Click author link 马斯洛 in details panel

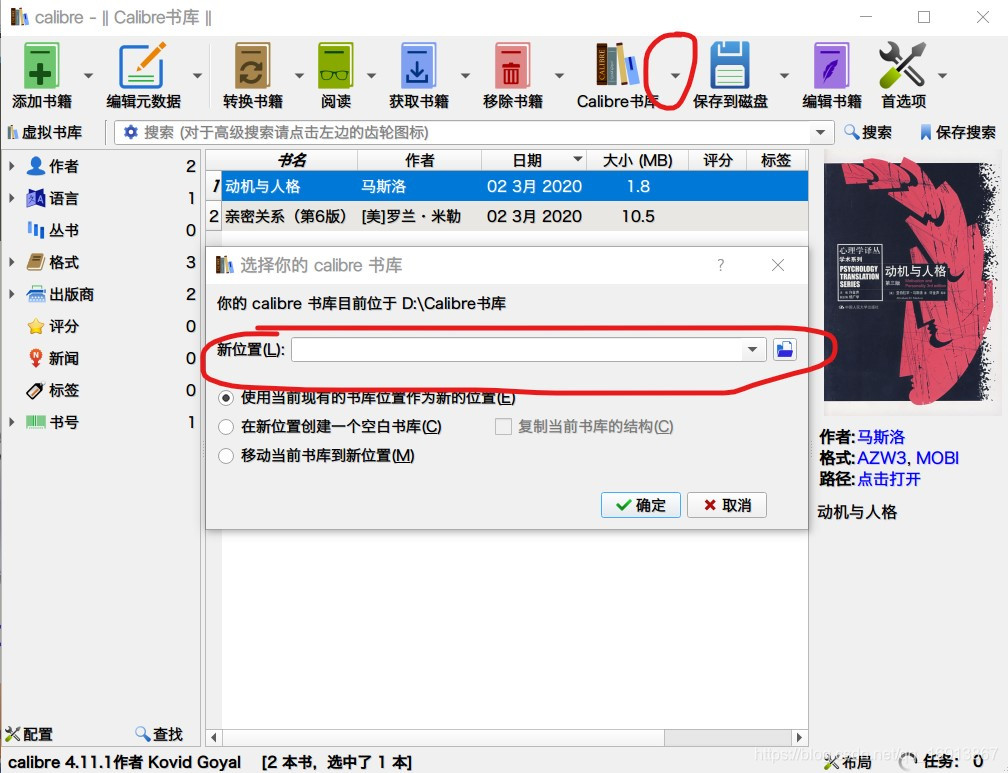tap(881, 437)
